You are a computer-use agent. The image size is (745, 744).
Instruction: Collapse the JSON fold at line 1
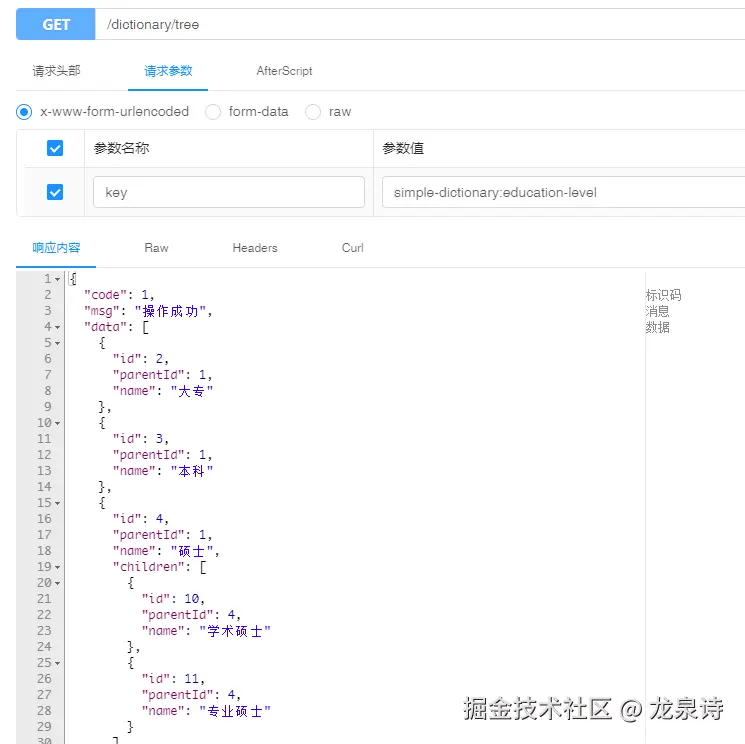coord(57,279)
